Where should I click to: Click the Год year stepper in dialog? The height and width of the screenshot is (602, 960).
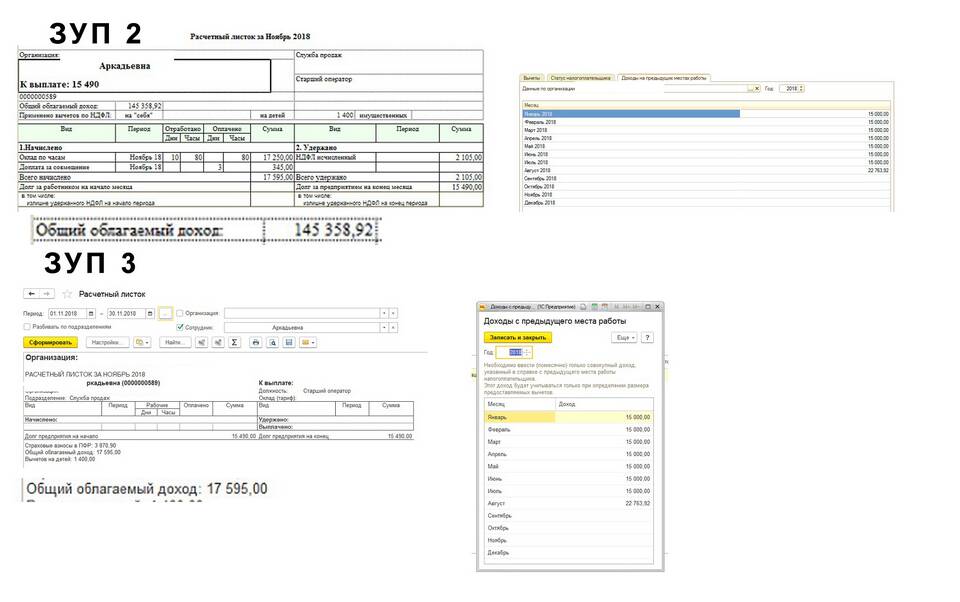point(527,352)
